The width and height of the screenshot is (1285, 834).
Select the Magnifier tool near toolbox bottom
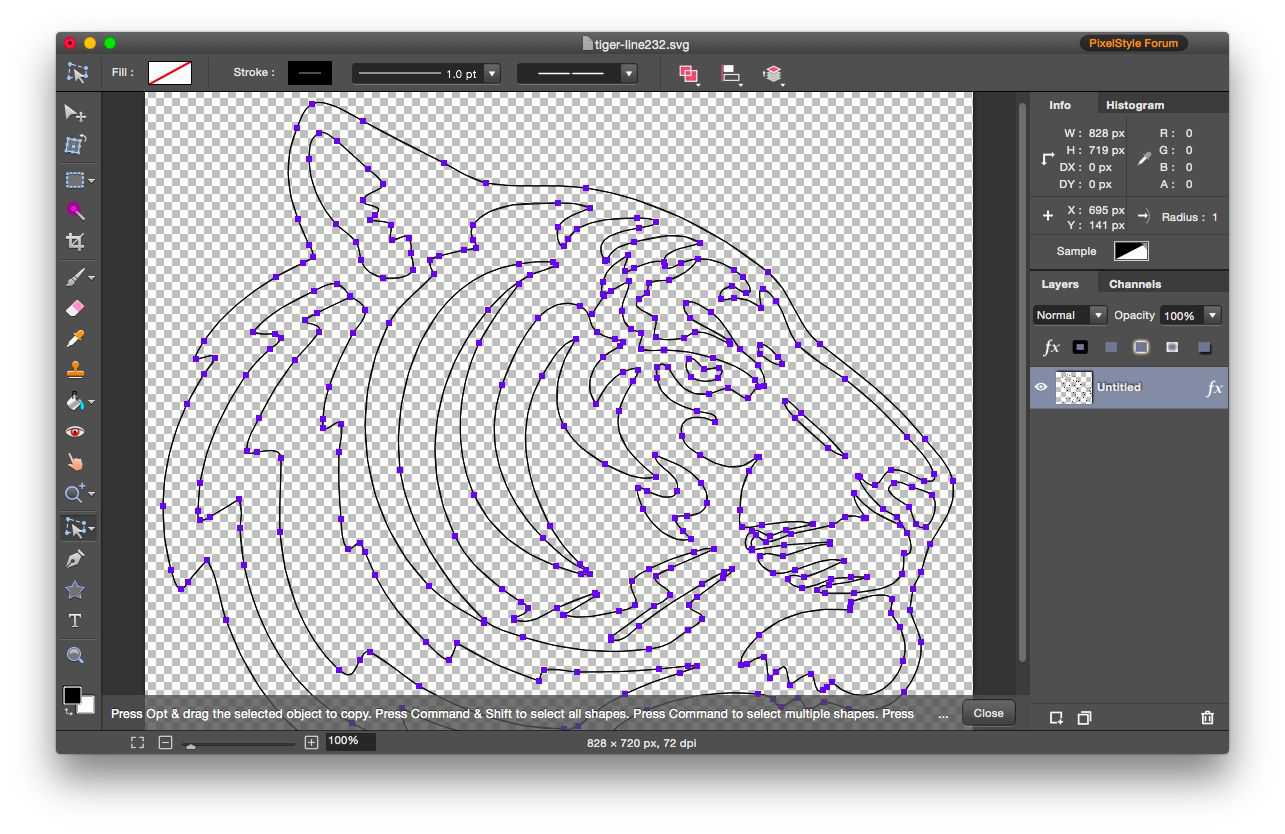pyautogui.click(x=75, y=655)
